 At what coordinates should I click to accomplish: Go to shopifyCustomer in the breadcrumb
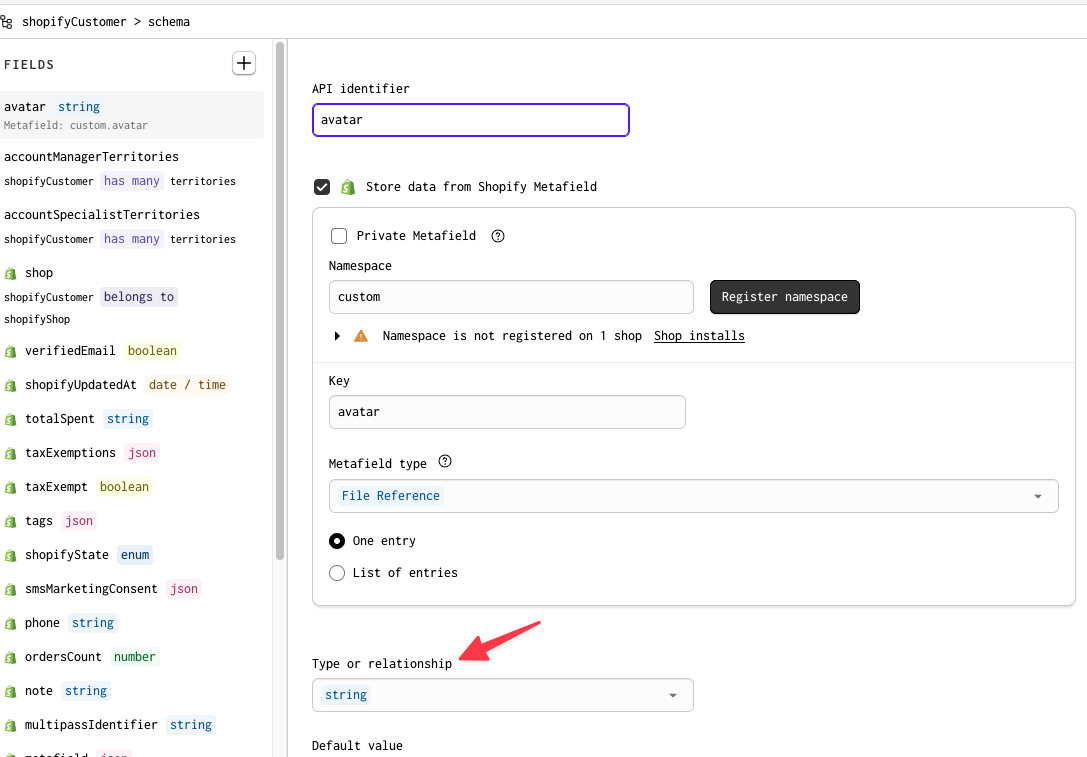(74, 22)
